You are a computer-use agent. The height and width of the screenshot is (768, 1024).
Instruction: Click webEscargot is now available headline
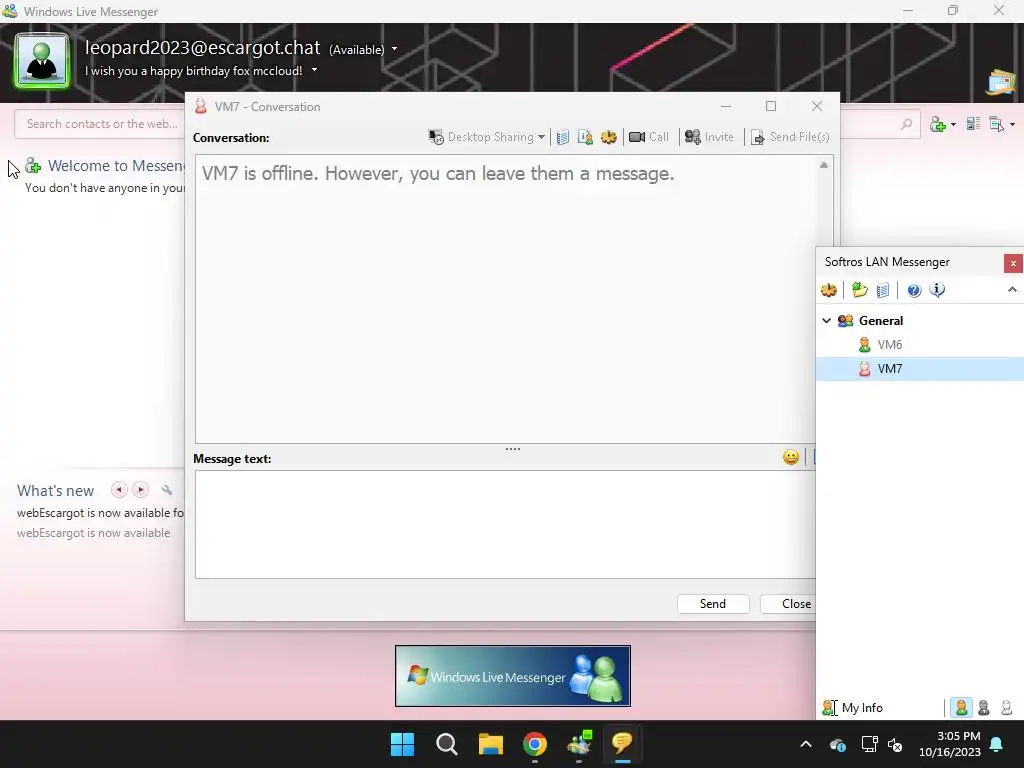[101, 513]
